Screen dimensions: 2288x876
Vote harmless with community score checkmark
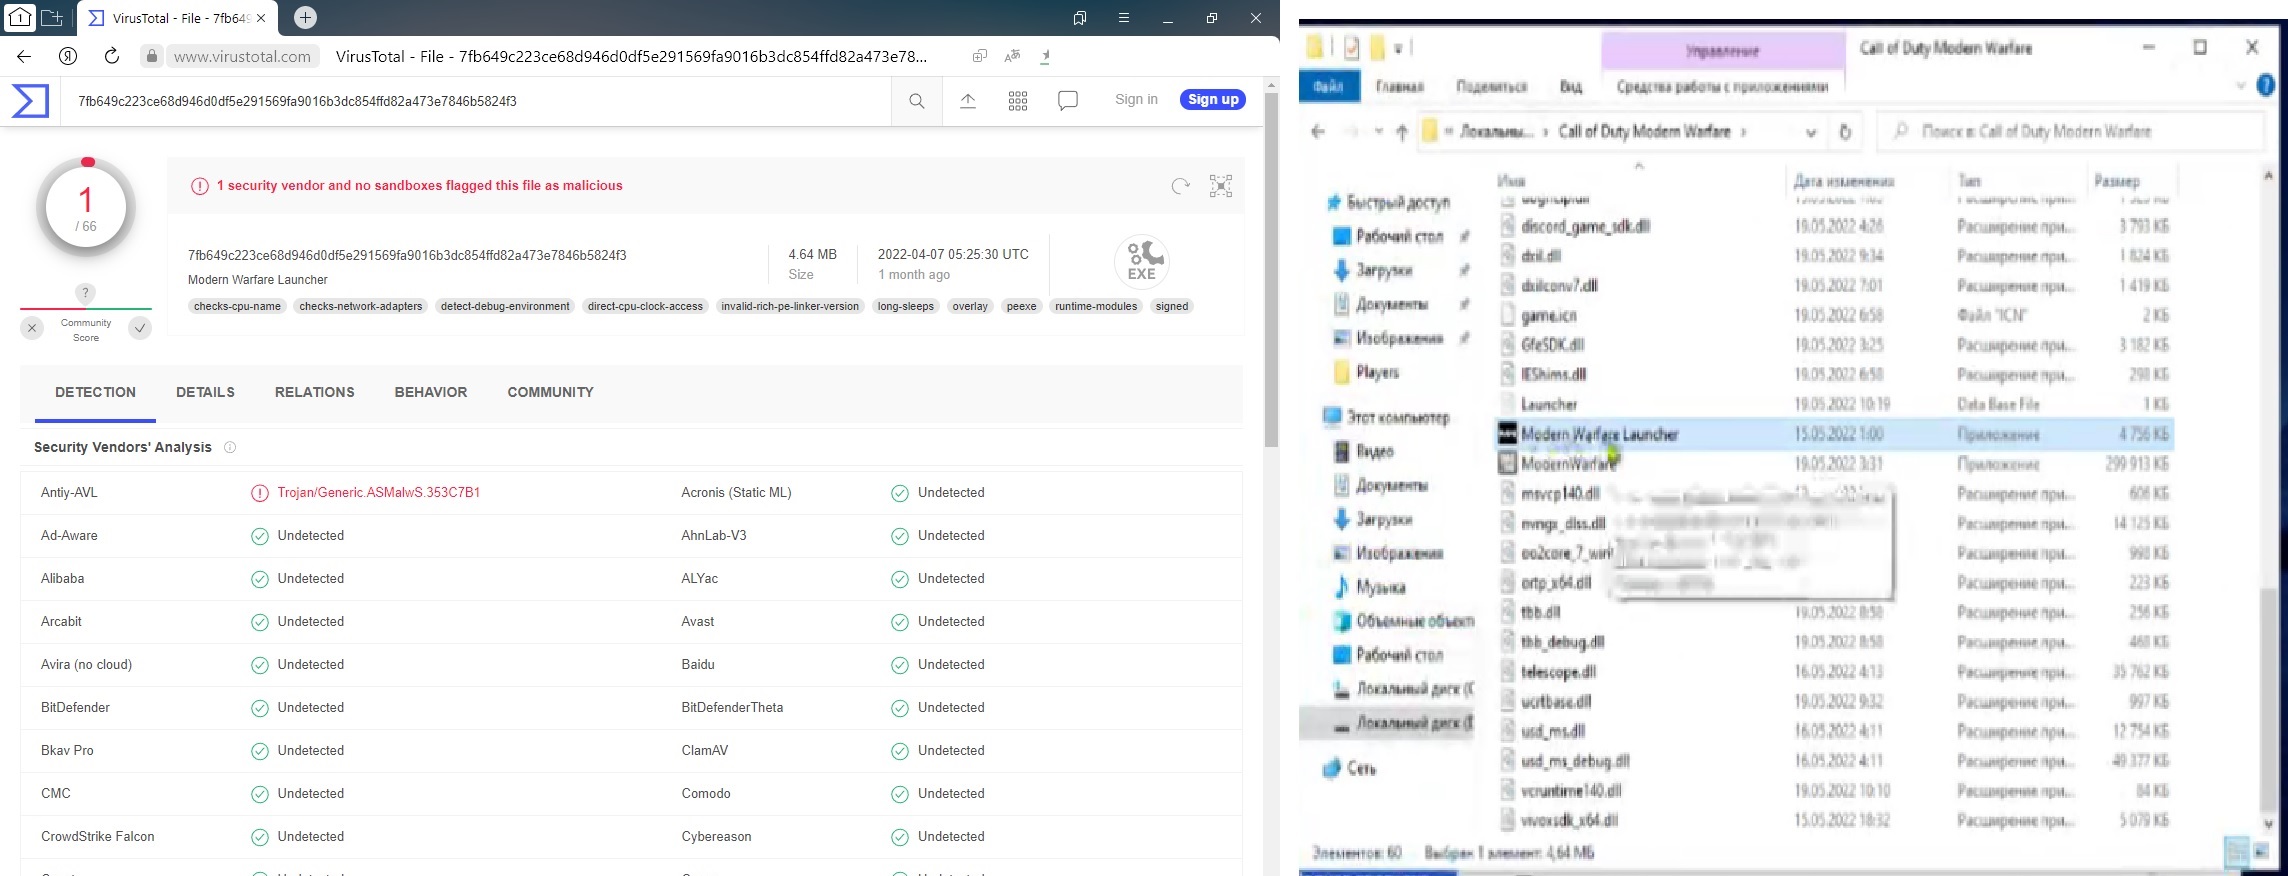tap(140, 328)
